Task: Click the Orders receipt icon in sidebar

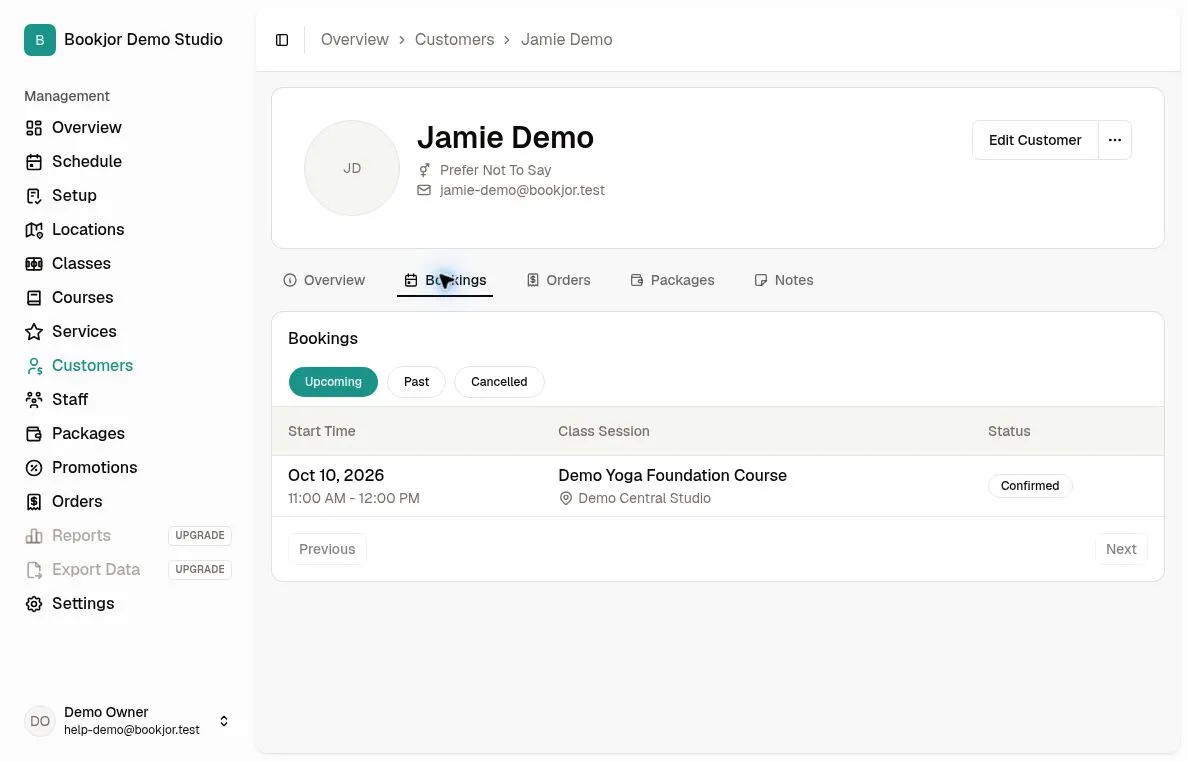Action: [34, 502]
